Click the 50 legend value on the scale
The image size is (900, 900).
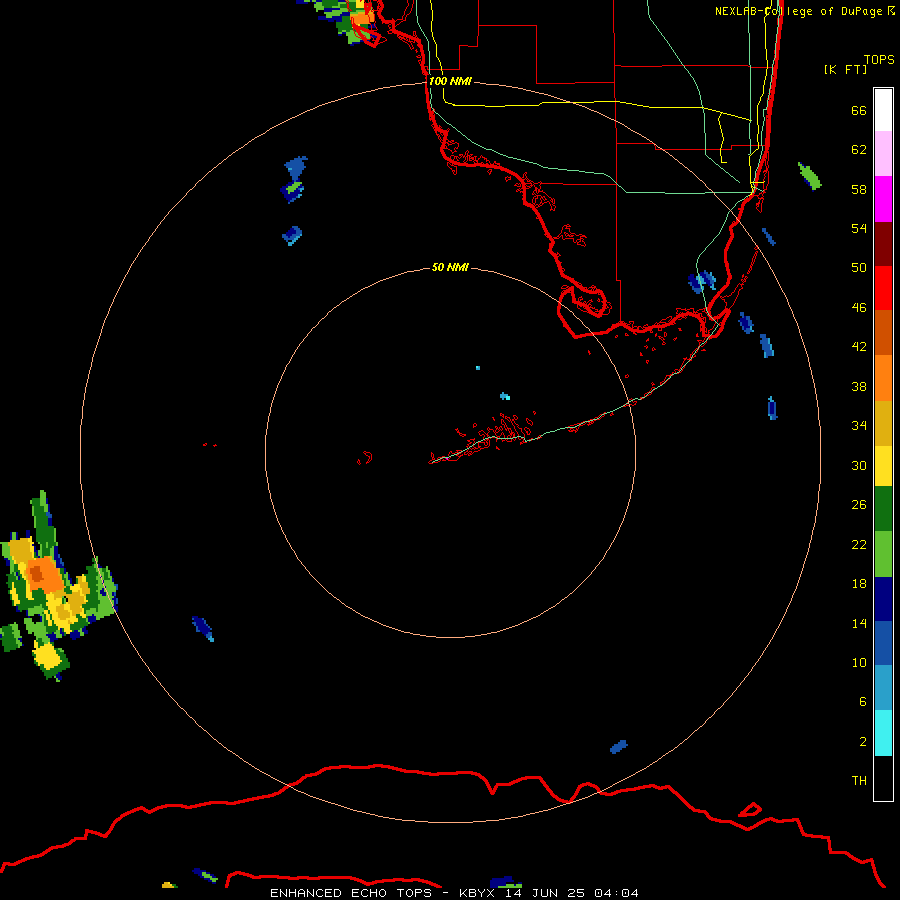pyautogui.click(x=859, y=268)
